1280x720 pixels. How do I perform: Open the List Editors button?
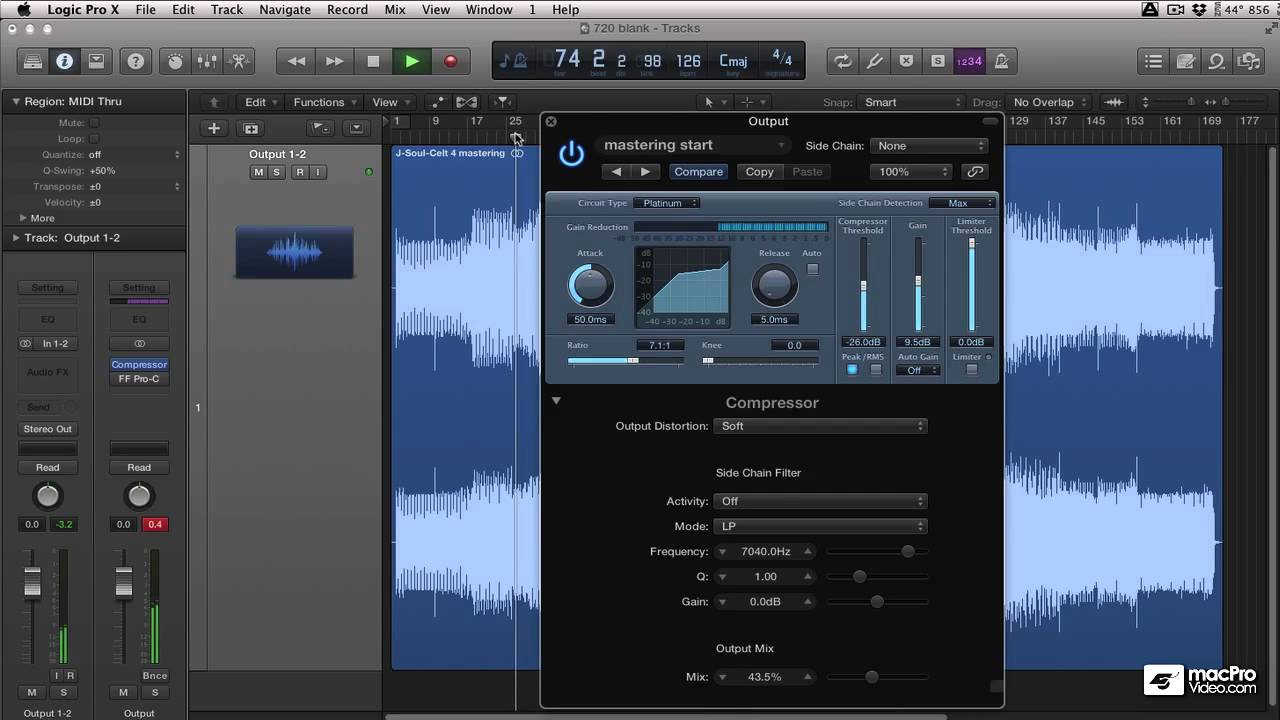1154,61
